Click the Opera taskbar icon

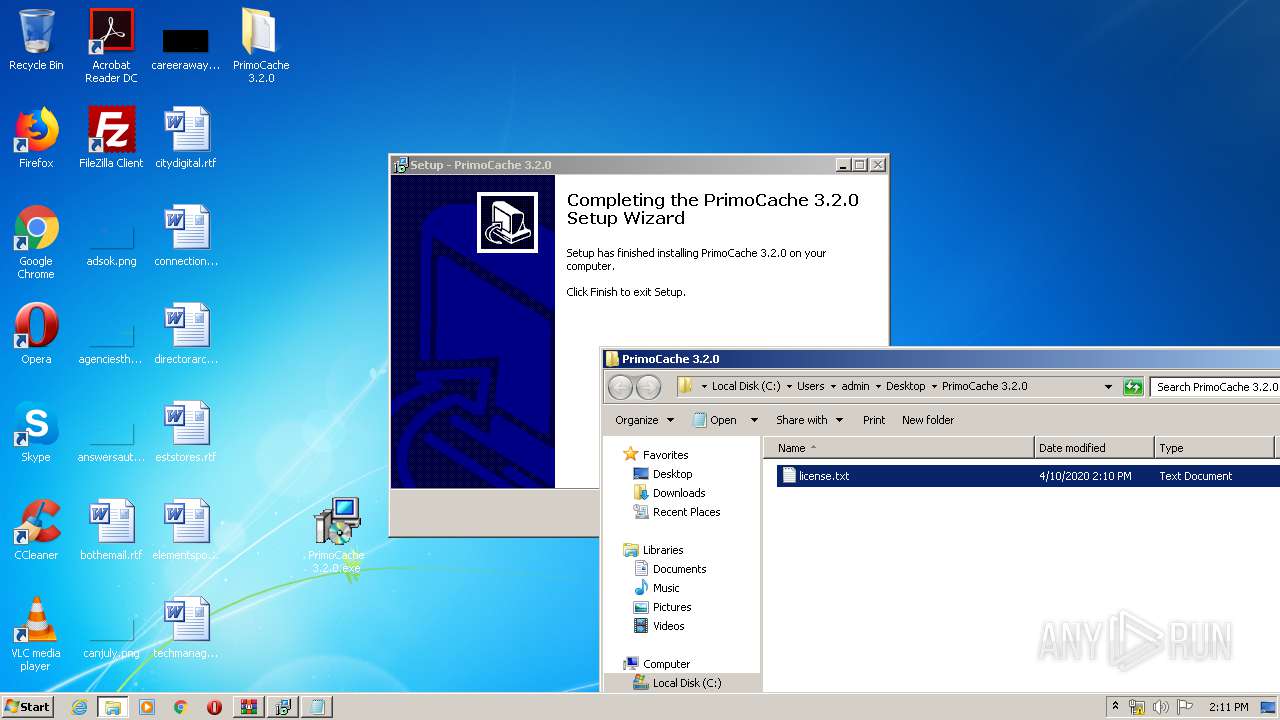click(214, 707)
